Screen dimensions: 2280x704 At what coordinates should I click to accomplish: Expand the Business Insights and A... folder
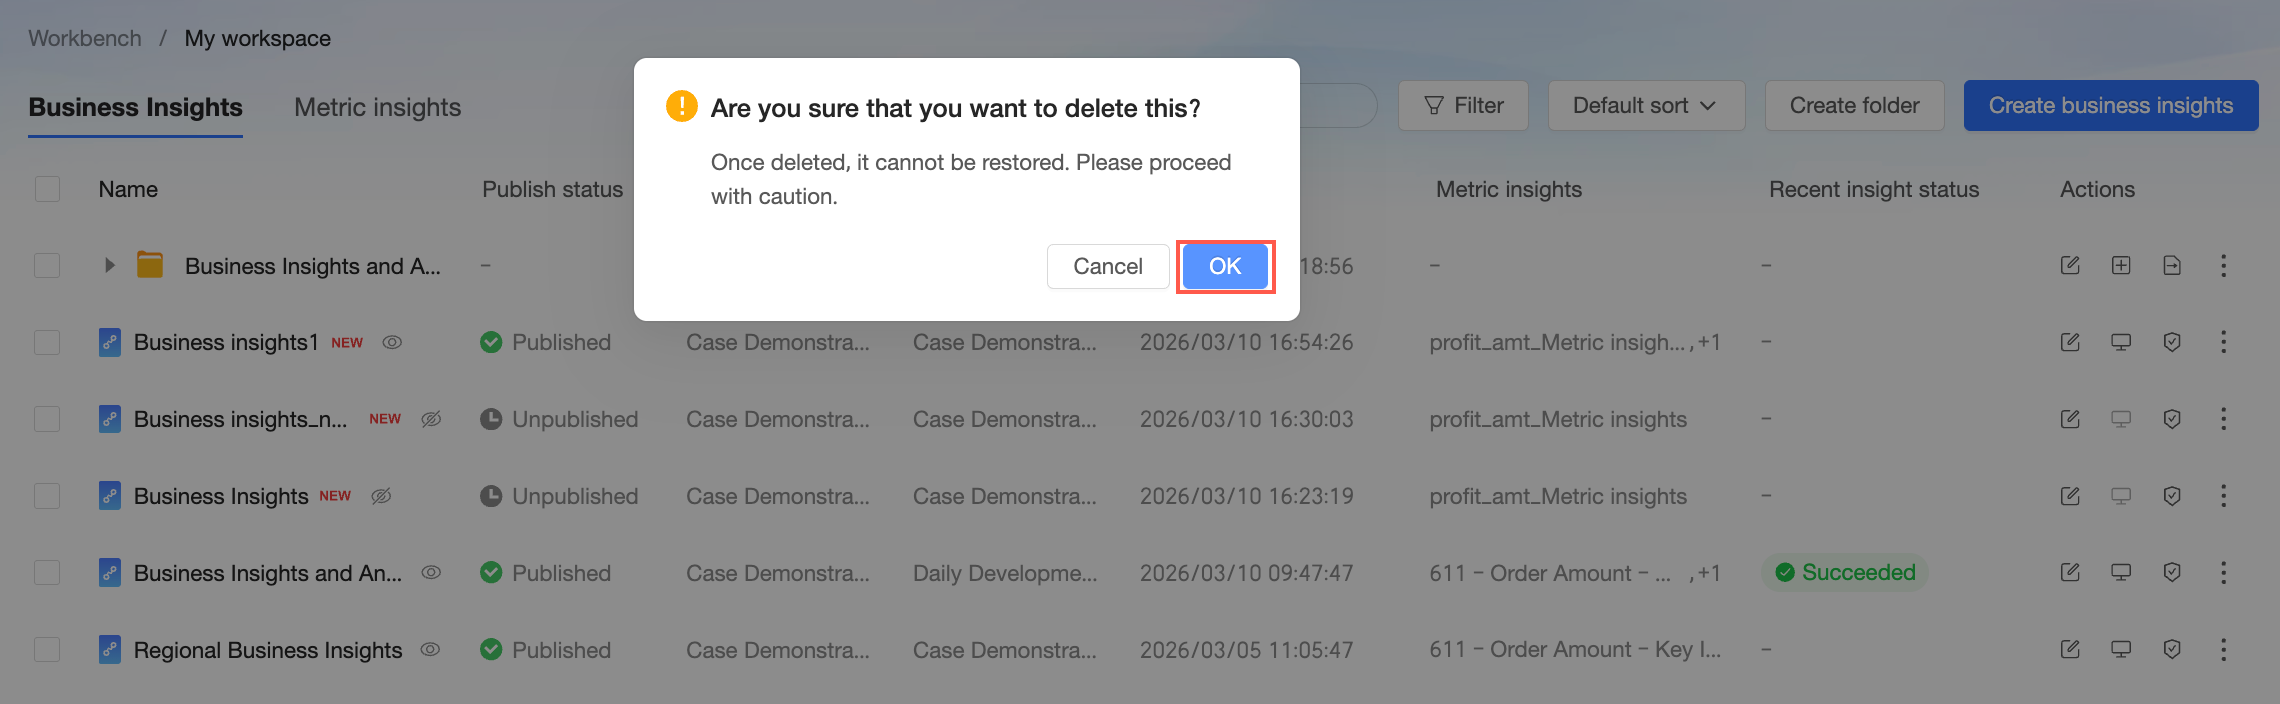coord(110,265)
